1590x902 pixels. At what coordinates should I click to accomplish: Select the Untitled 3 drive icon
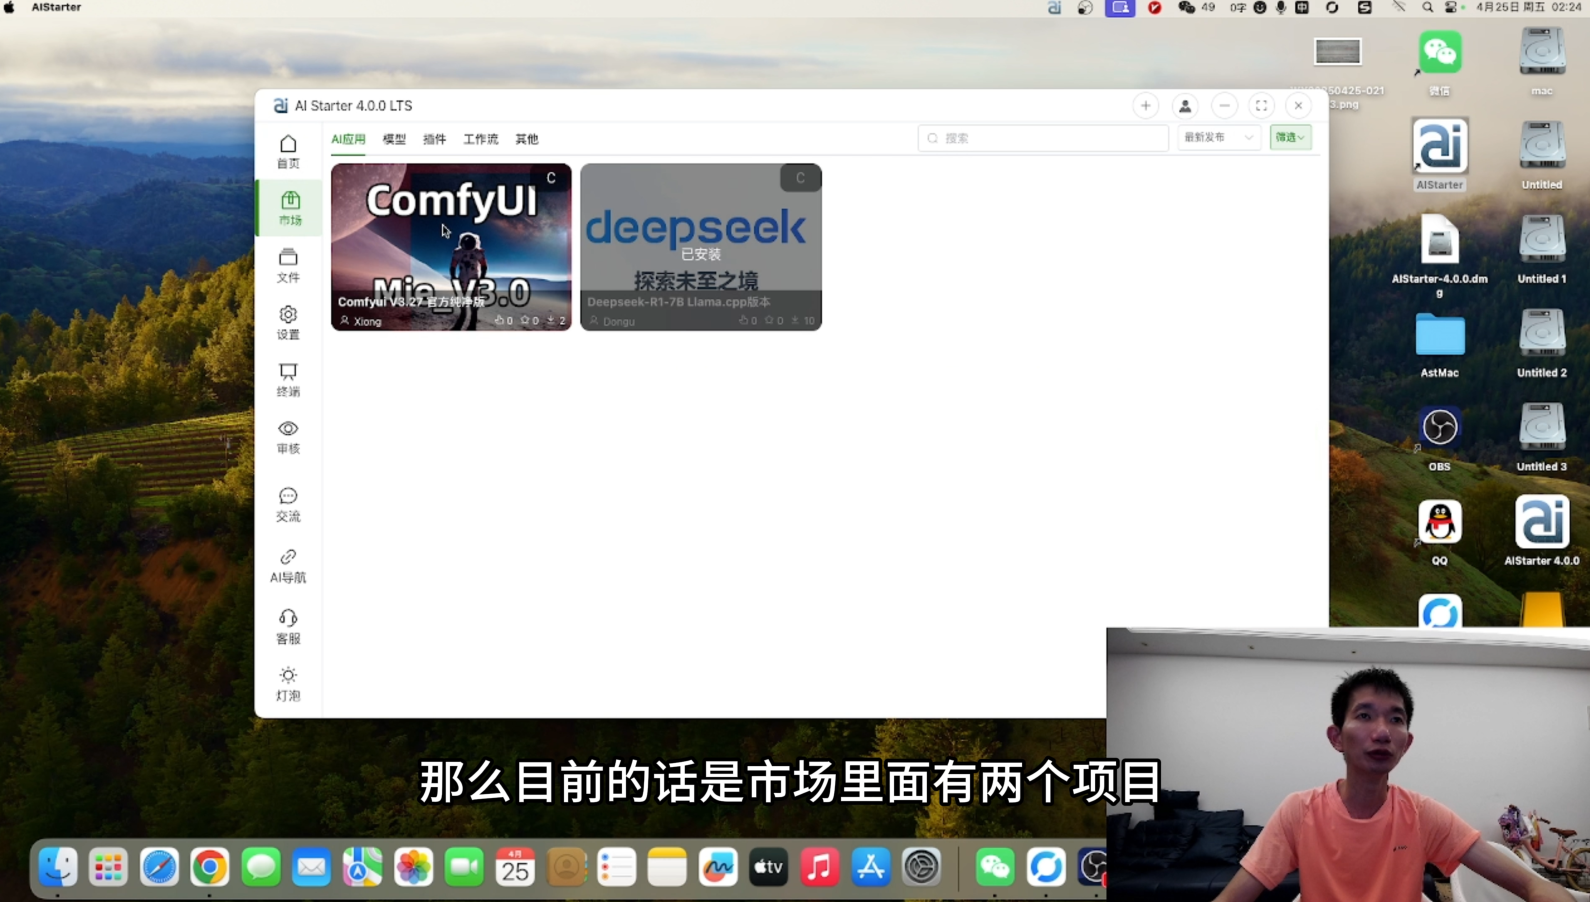[1542, 427]
